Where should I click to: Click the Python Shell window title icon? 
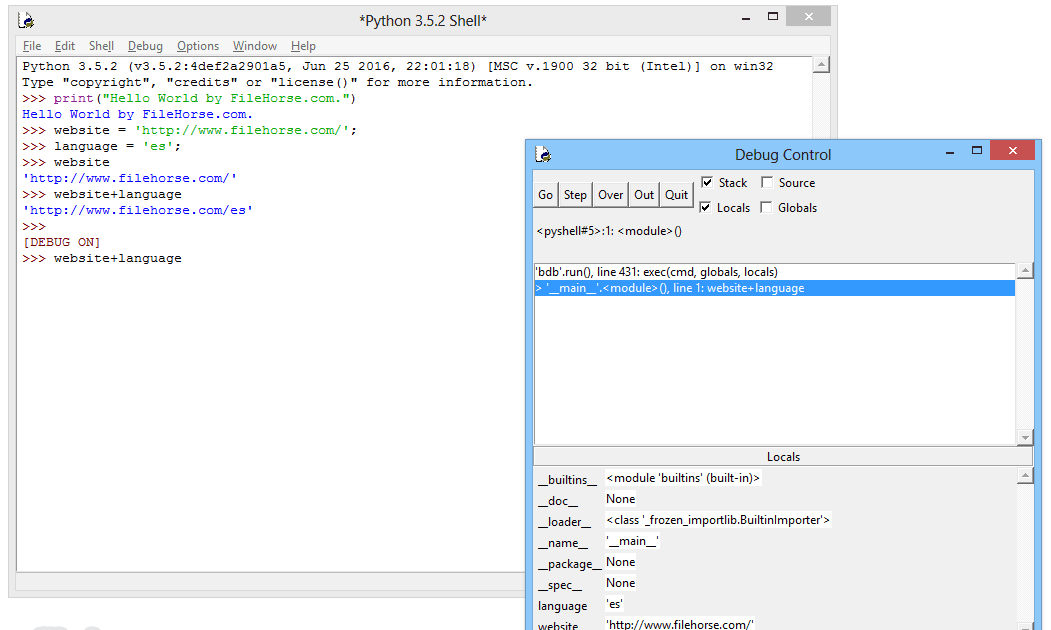click(x=27, y=20)
